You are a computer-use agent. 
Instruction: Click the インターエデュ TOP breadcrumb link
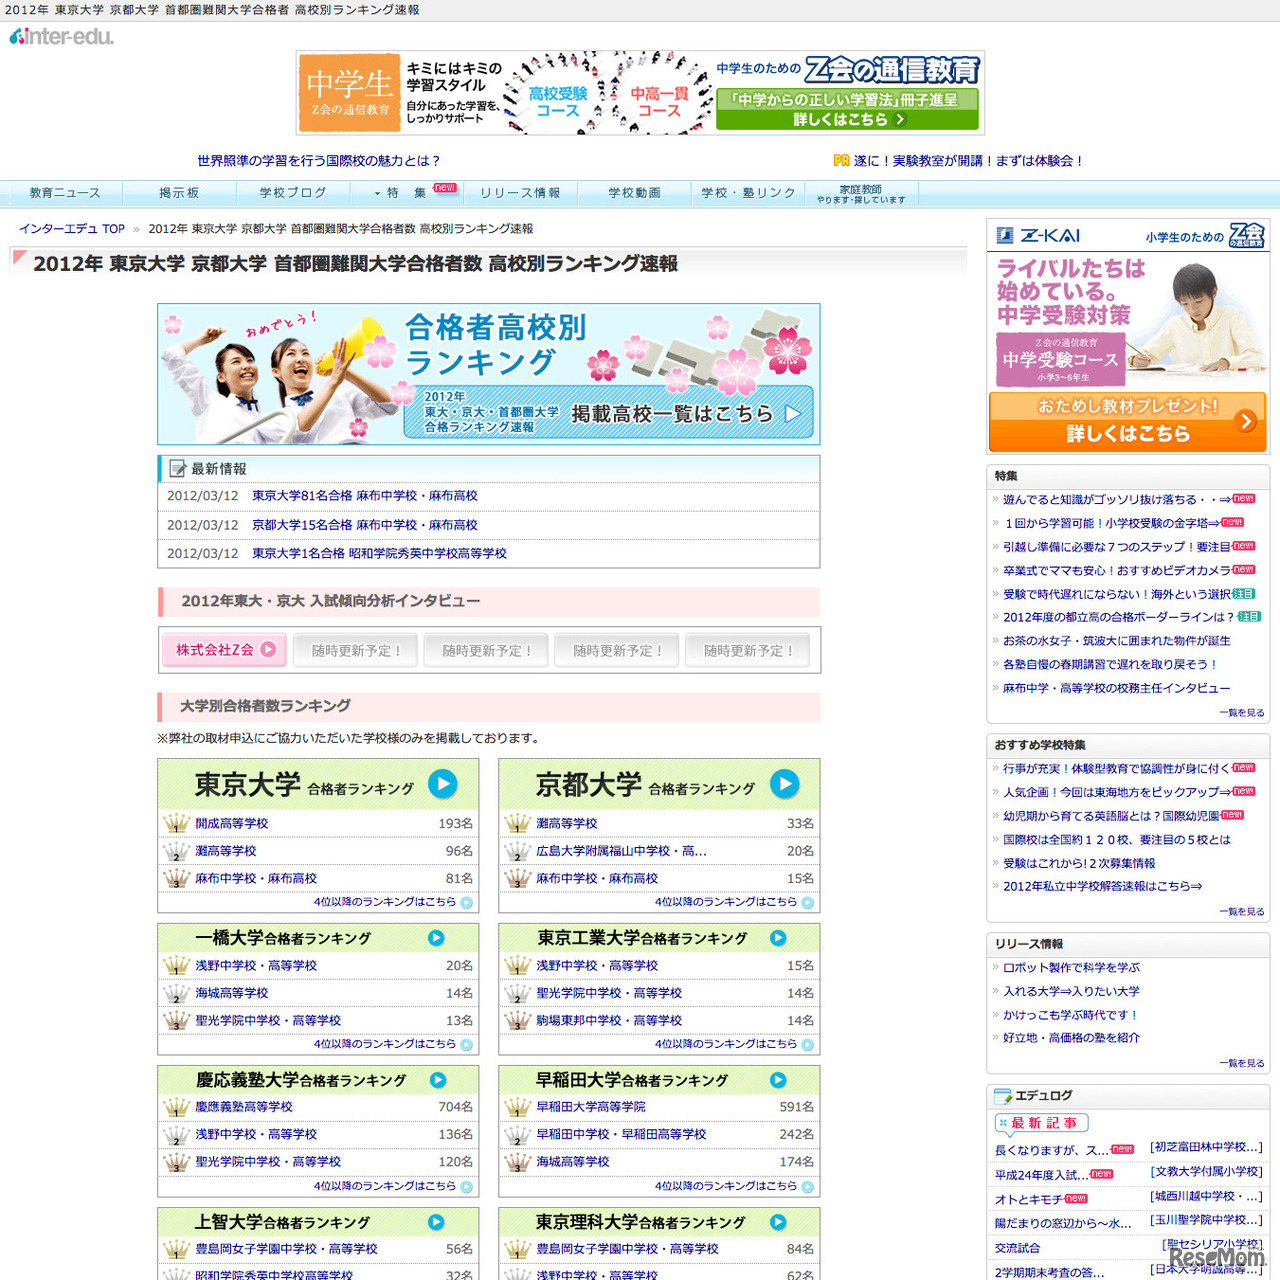pos(72,229)
